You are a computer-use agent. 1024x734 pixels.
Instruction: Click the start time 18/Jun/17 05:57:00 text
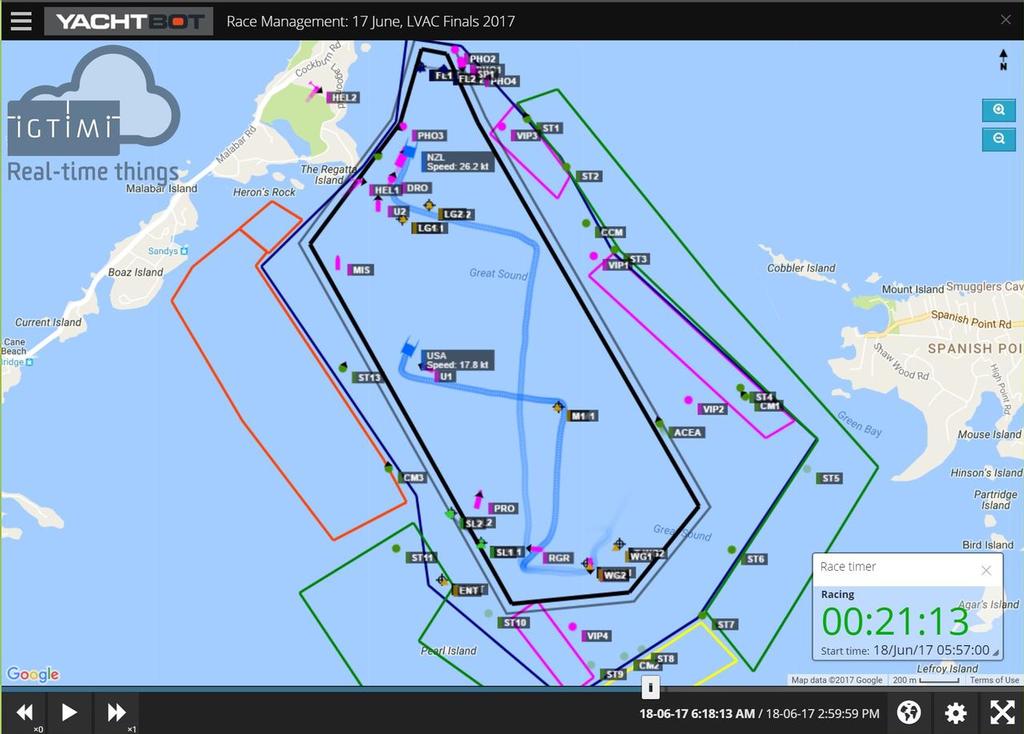click(x=931, y=650)
